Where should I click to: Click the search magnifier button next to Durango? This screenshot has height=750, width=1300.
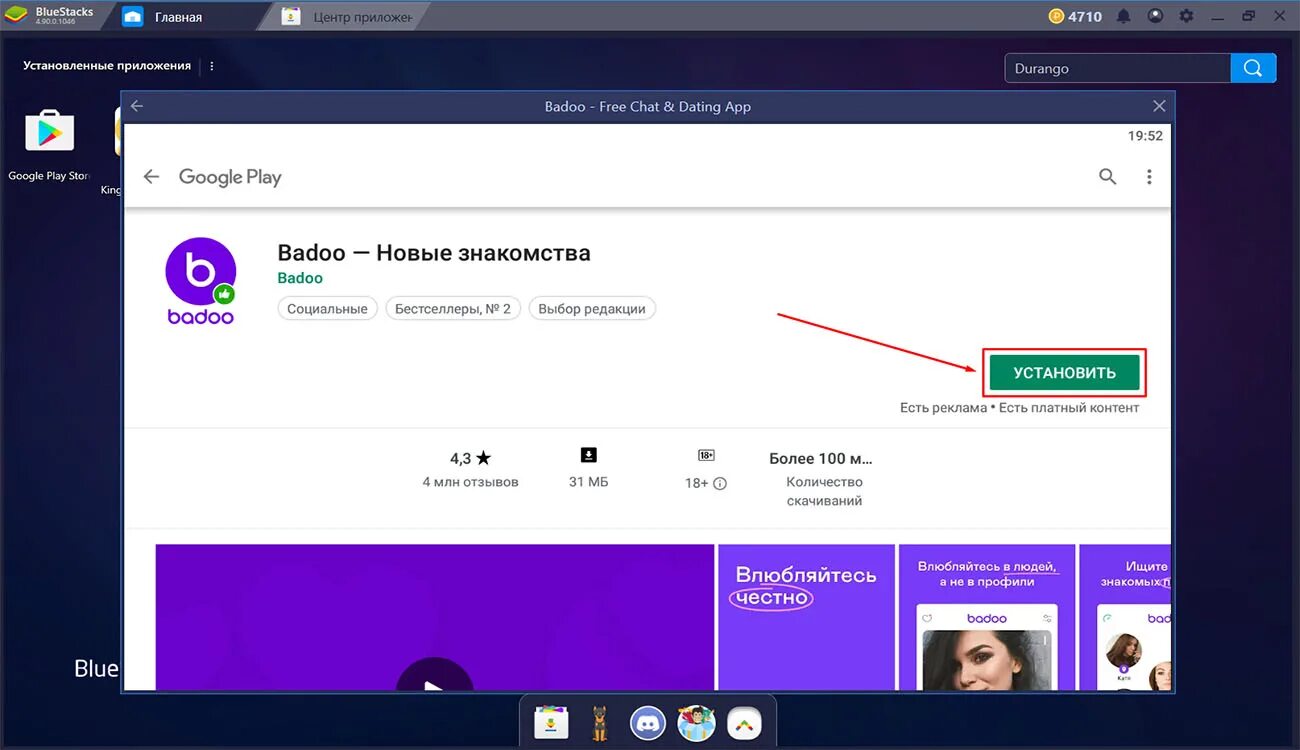1253,68
